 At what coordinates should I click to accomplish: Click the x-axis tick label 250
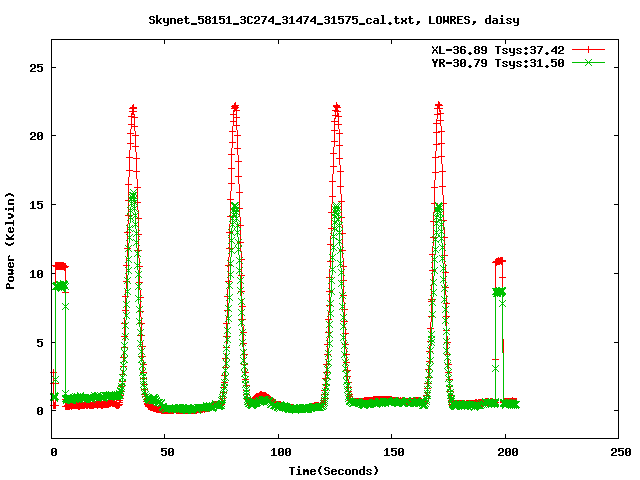(x=621, y=452)
